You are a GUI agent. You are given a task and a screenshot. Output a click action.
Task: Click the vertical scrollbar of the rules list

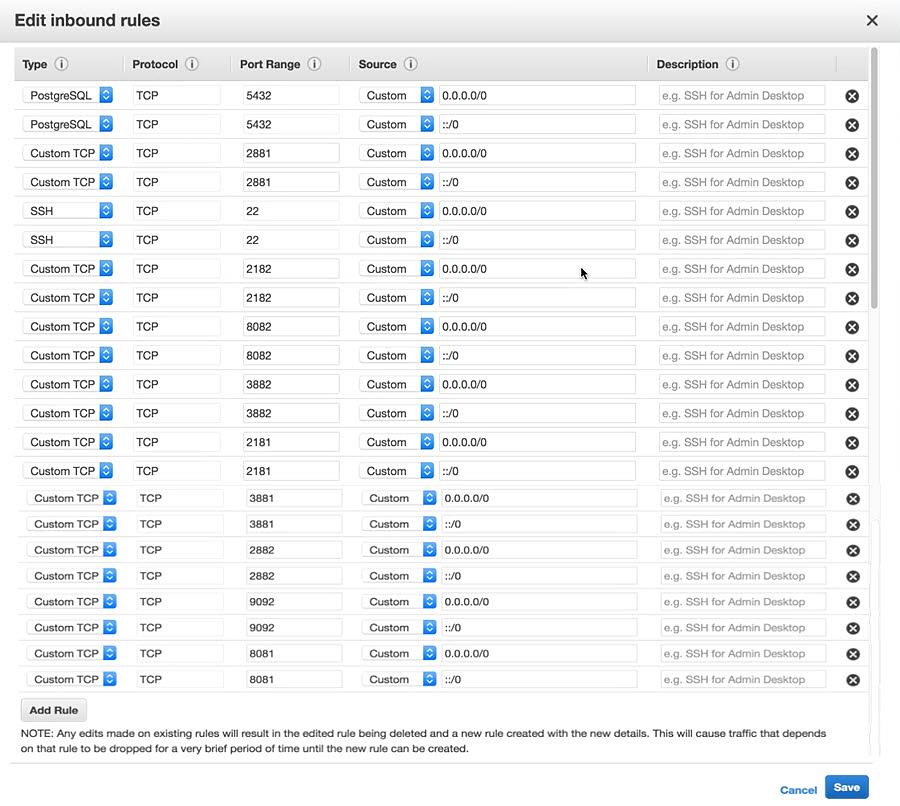click(874, 178)
